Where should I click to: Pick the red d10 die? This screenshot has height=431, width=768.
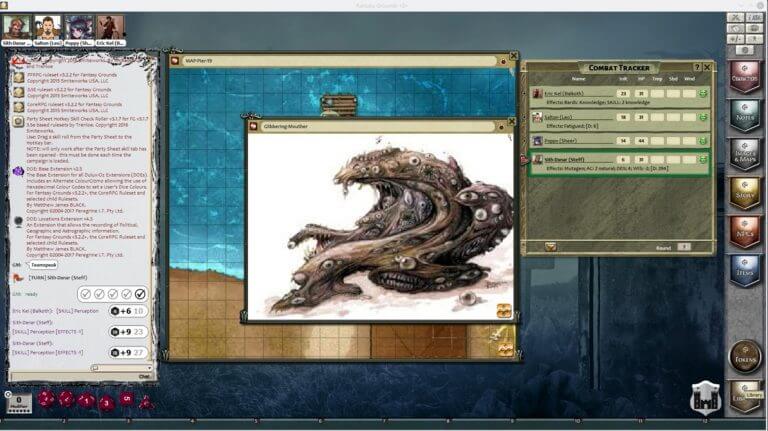pyautogui.click(x=86, y=400)
